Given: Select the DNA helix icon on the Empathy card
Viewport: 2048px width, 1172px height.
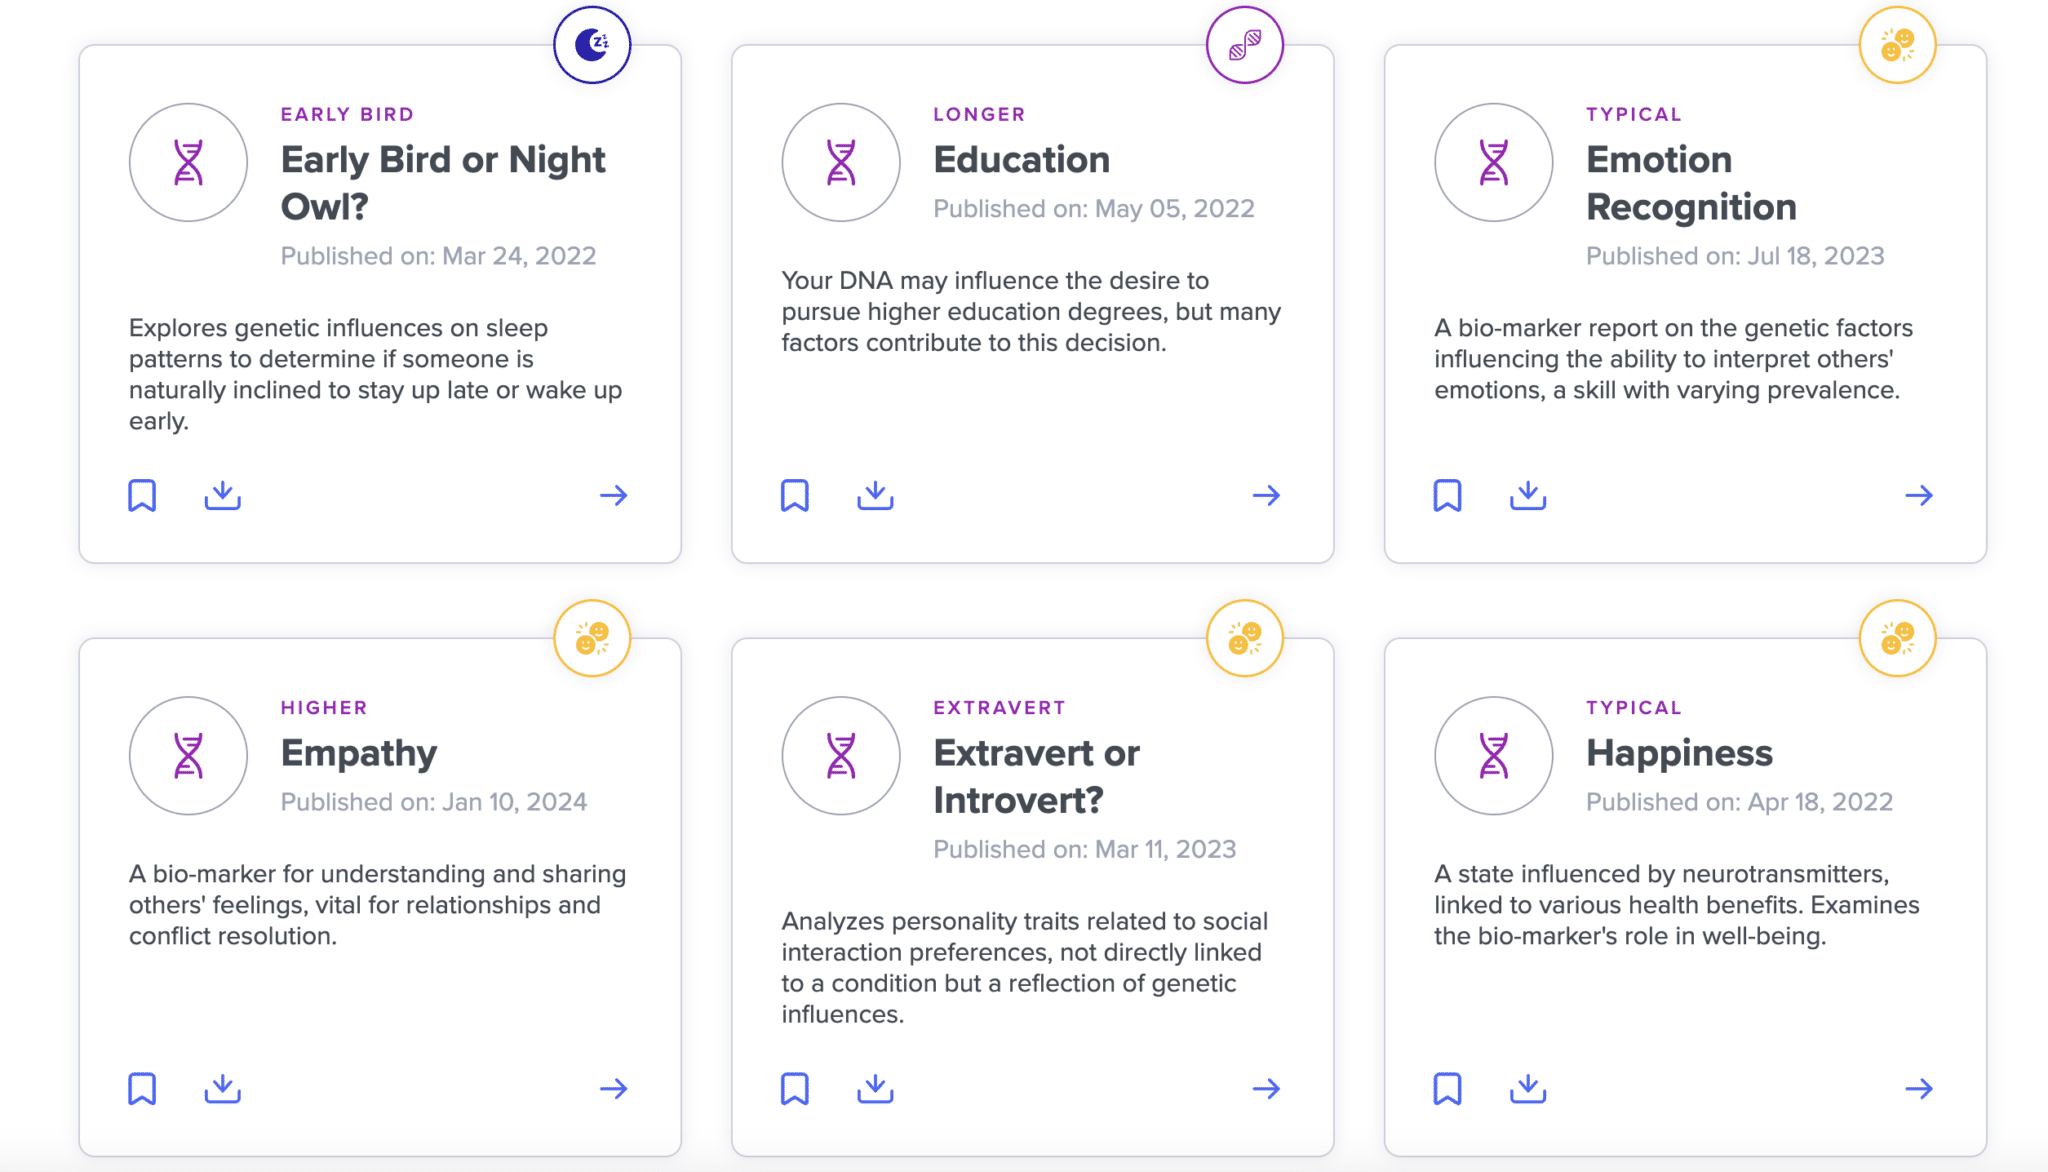Looking at the screenshot, I should click(188, 755).
